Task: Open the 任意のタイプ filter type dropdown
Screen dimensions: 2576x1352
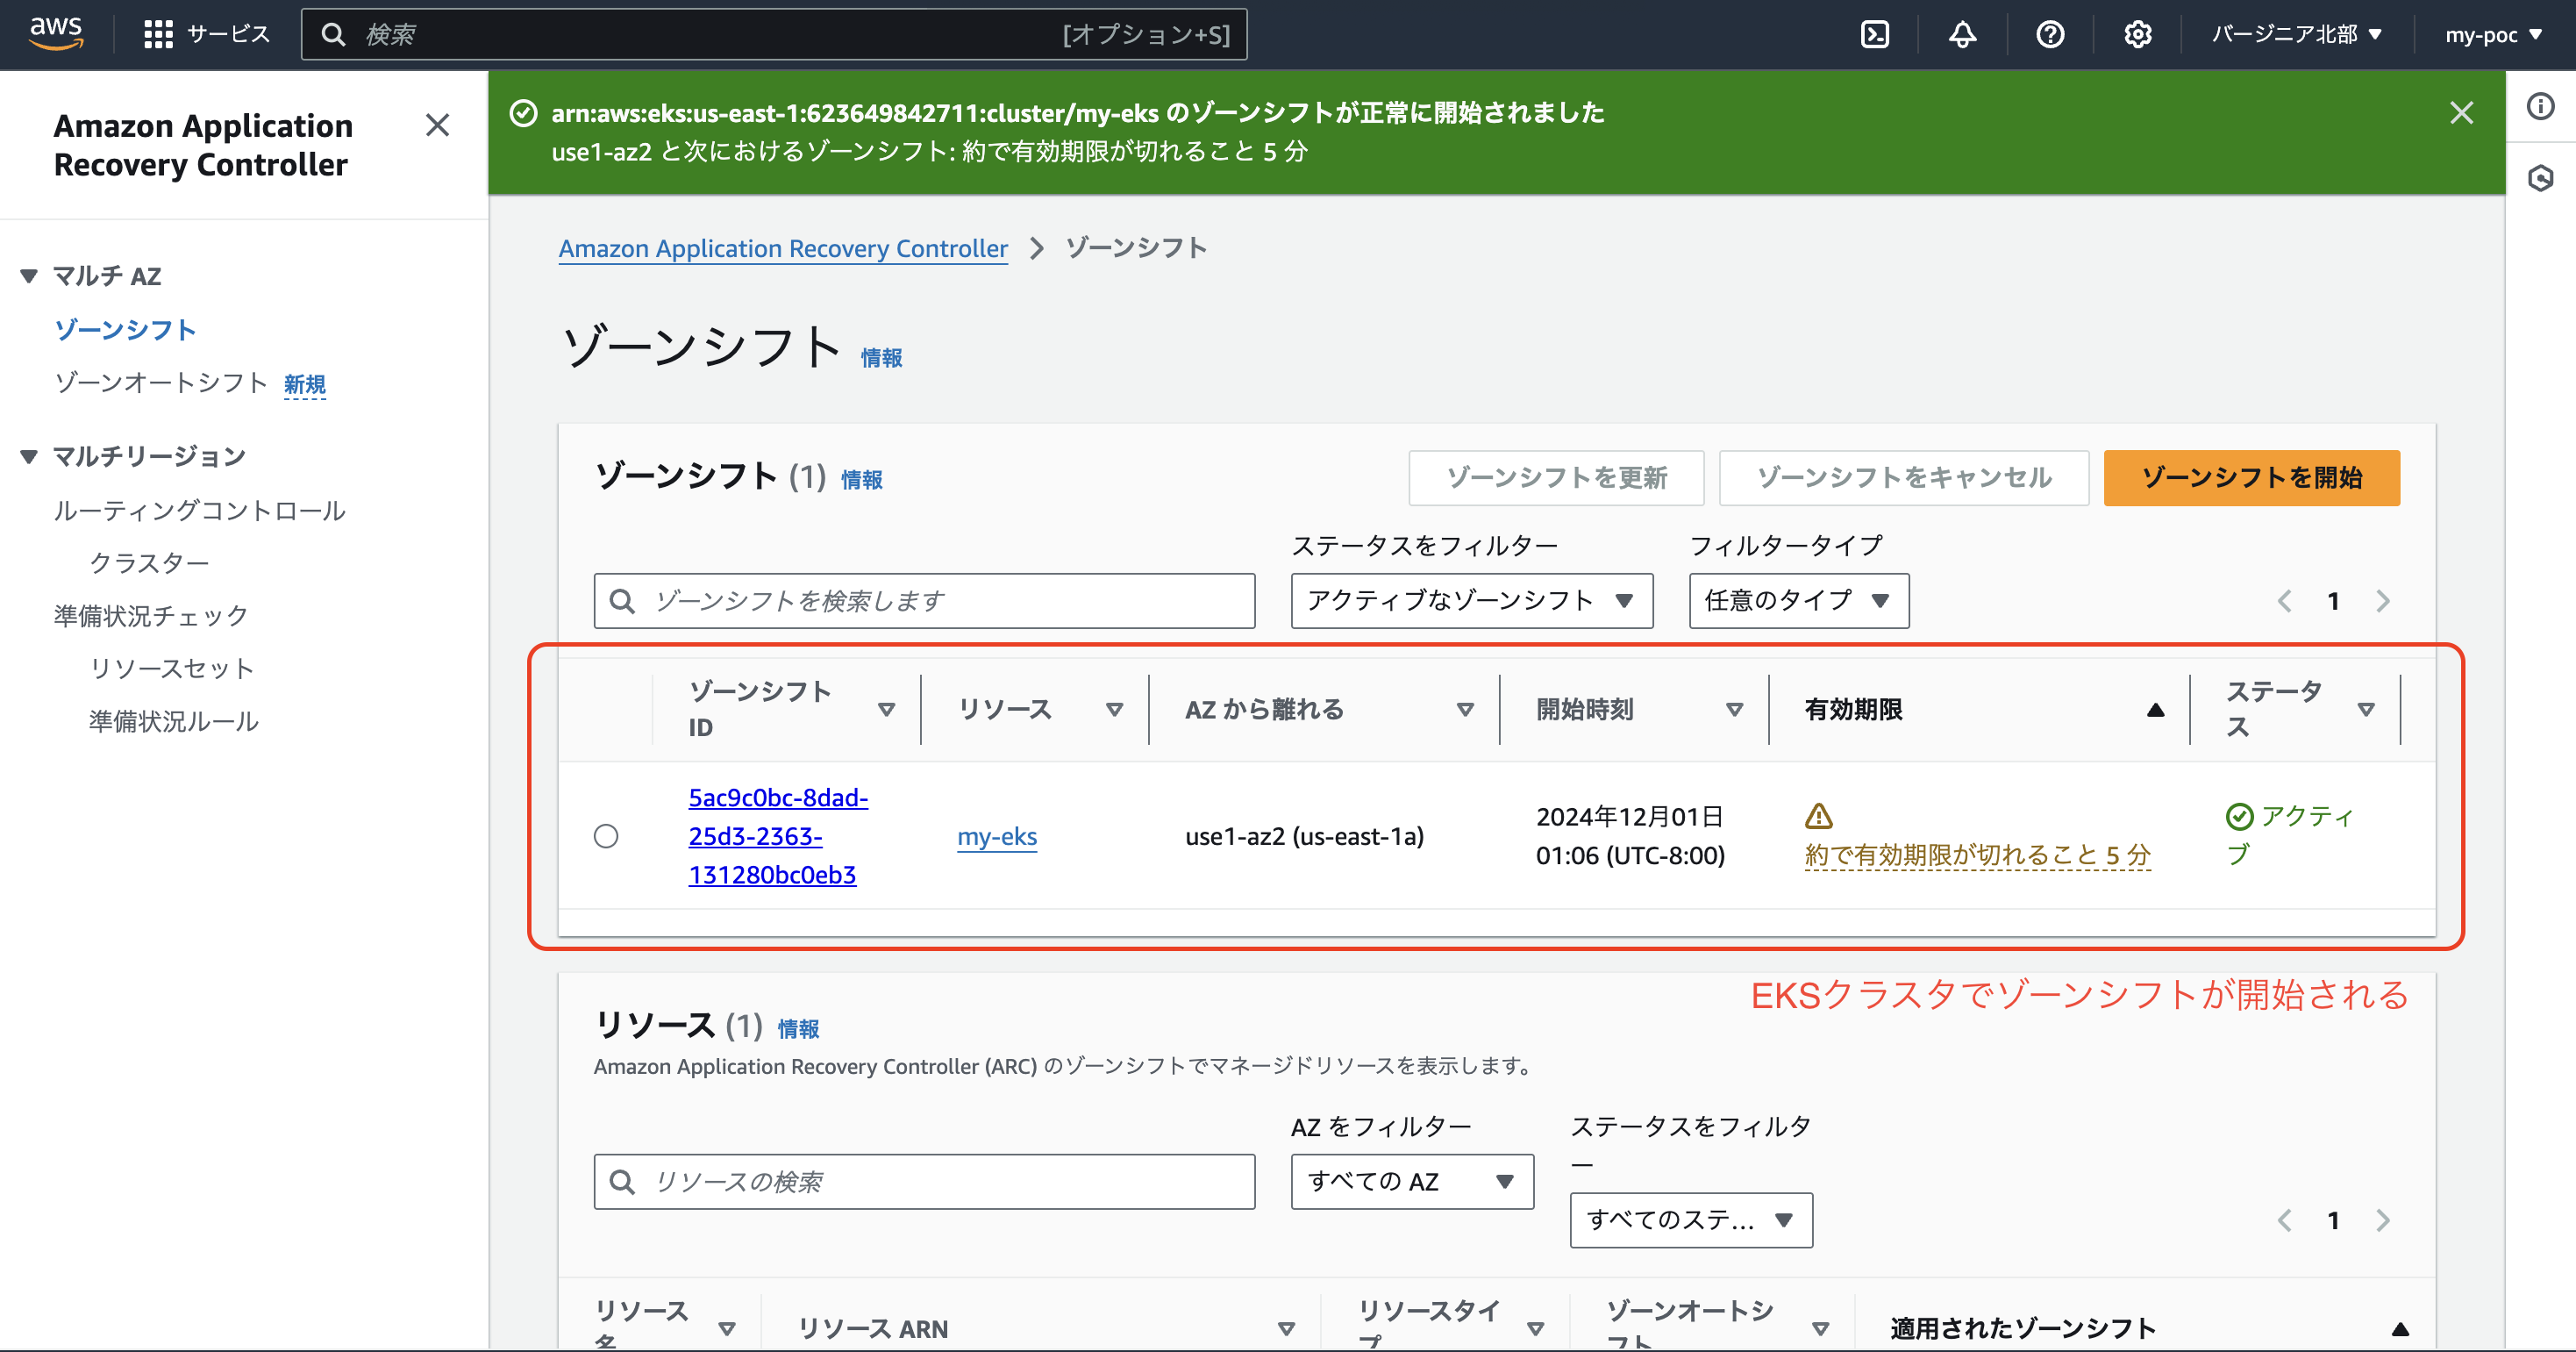Action: coord(1798,600)
